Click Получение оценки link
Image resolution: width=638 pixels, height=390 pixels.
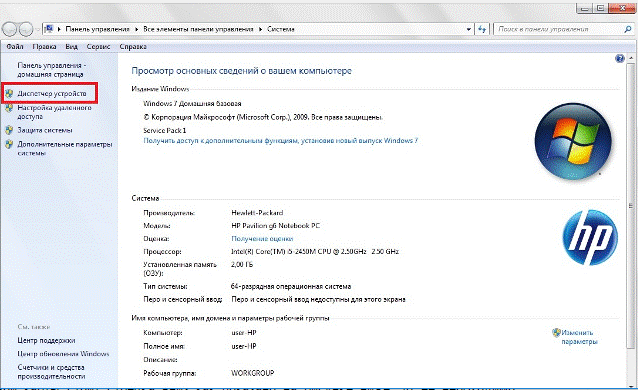coord(262,239)
